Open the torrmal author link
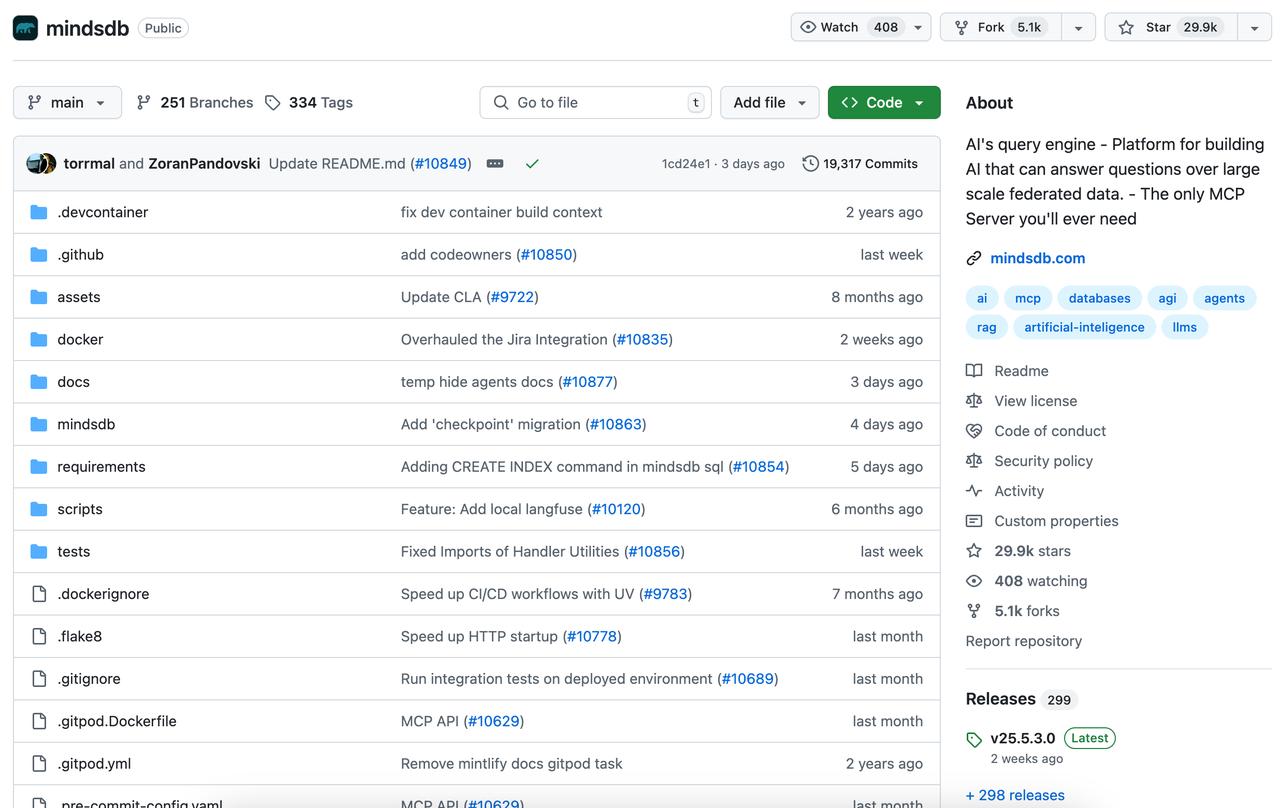This screenshot has width=1280, height=808. [x=89, y=163]
